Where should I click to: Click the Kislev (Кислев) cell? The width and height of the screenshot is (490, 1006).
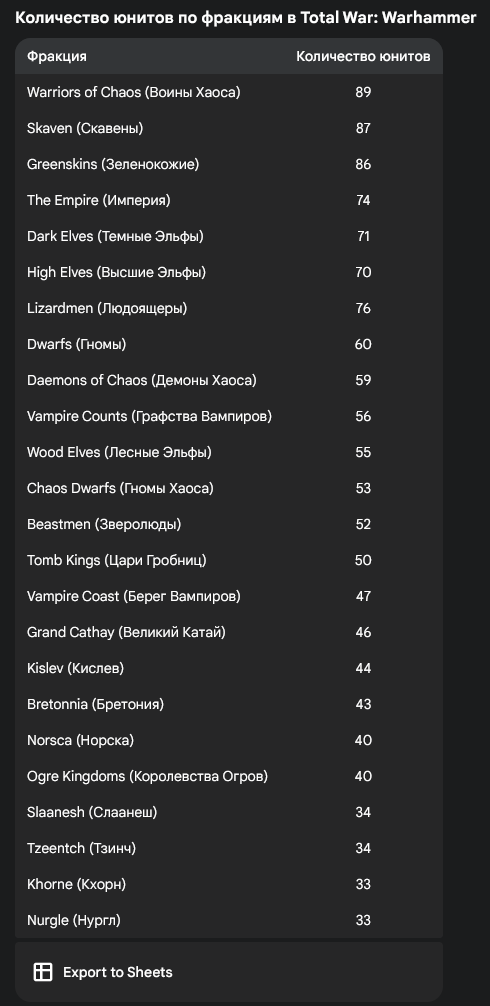point(75,668)
